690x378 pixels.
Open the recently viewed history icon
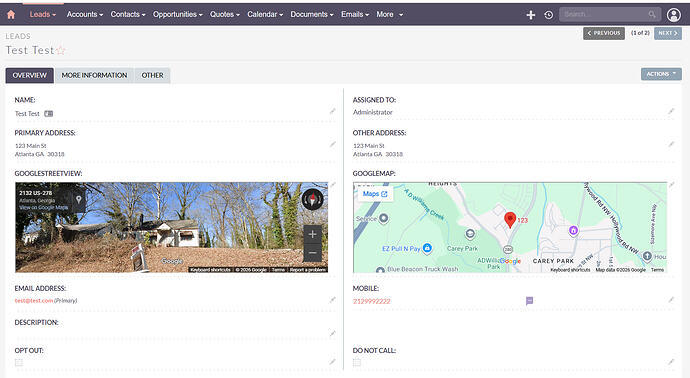(x=548, y=15)
